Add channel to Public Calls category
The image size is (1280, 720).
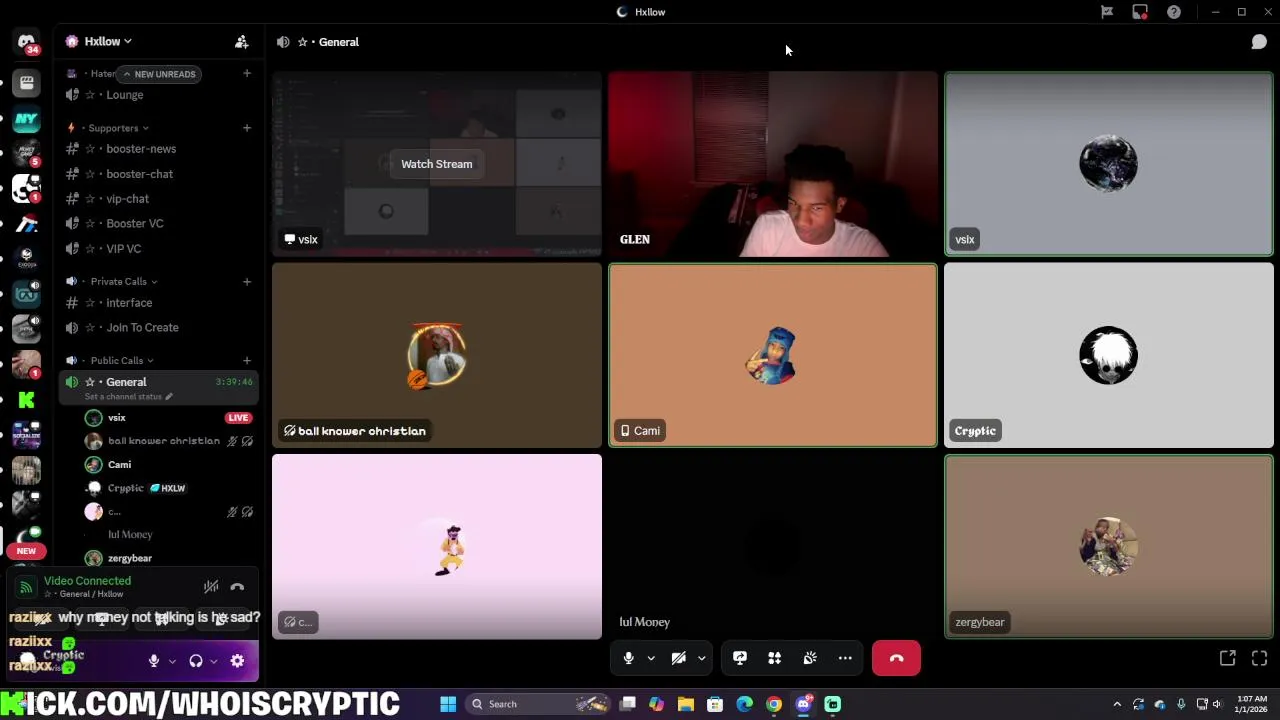[247, 360]
